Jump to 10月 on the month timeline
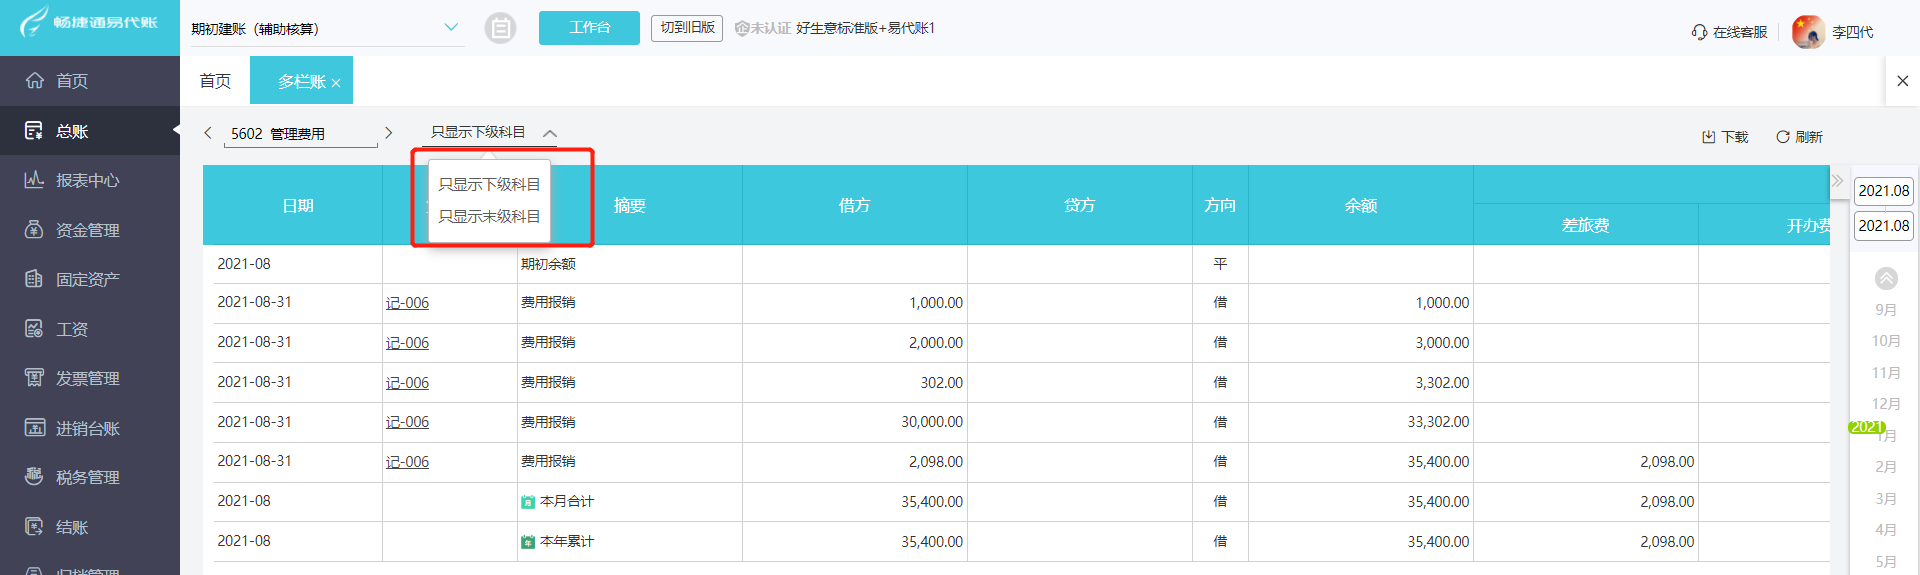 (1886, 341)
